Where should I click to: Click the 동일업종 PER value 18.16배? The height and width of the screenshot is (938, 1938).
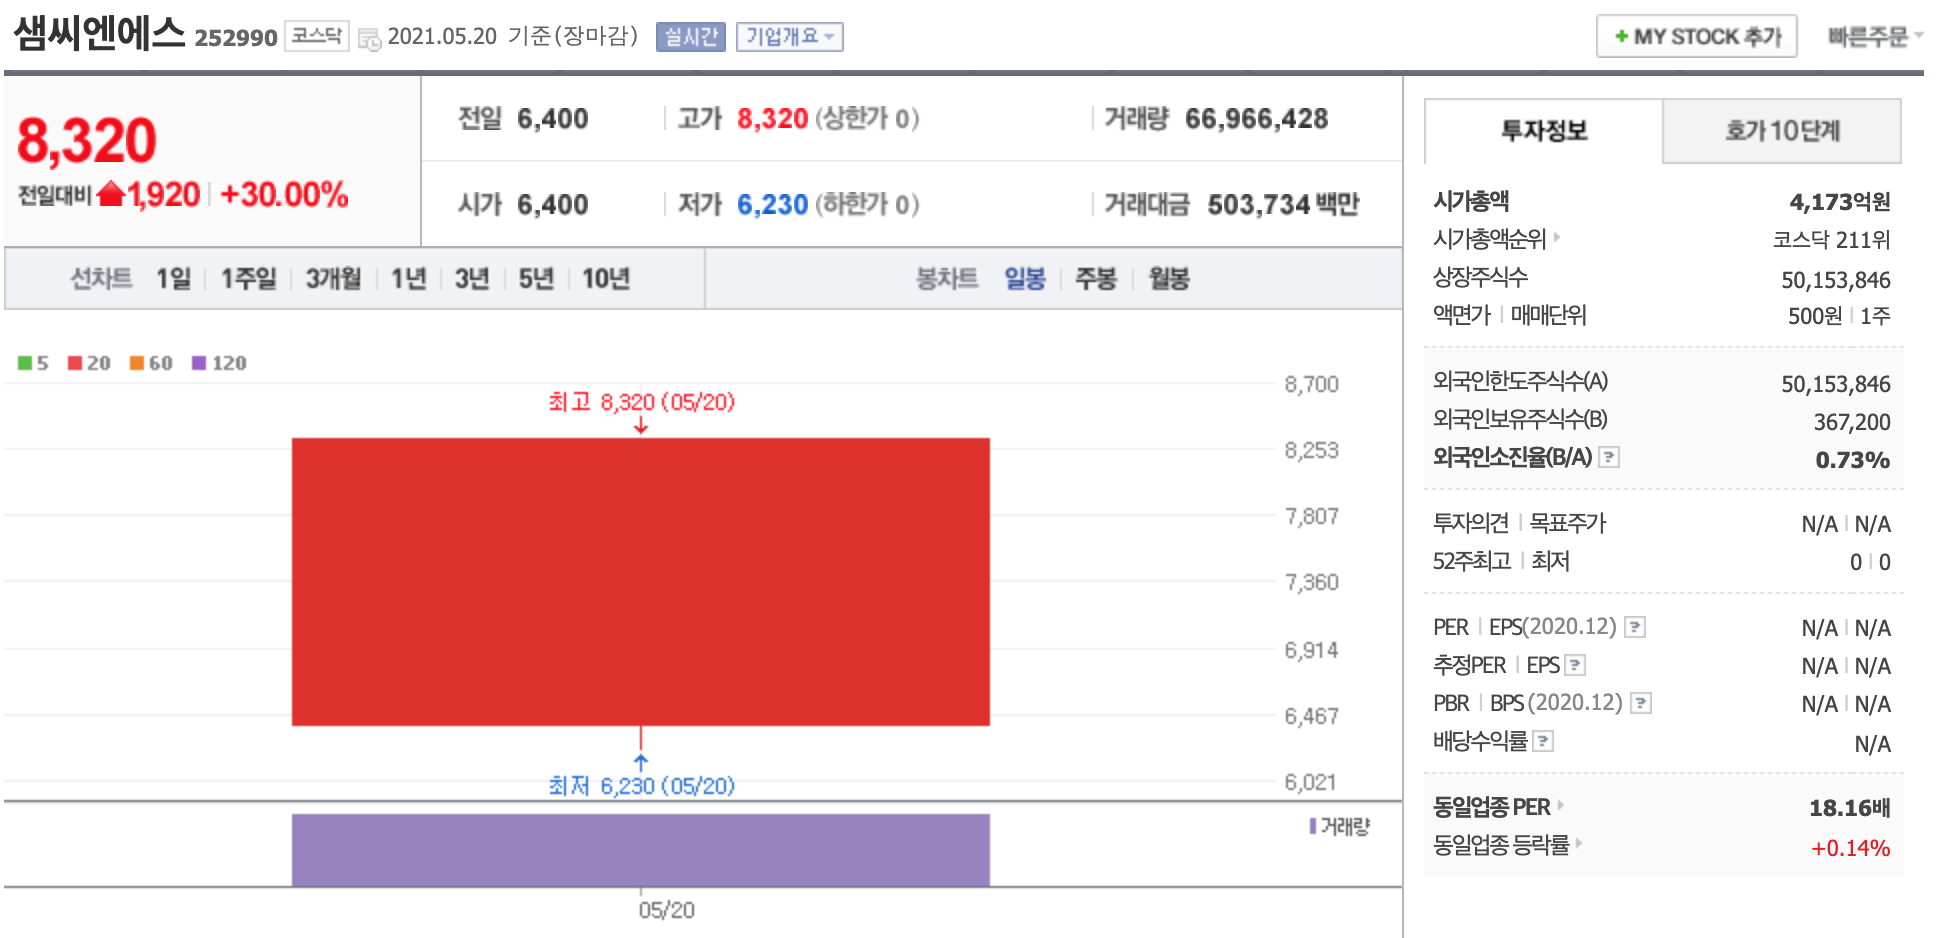(x=1850, y=808)
